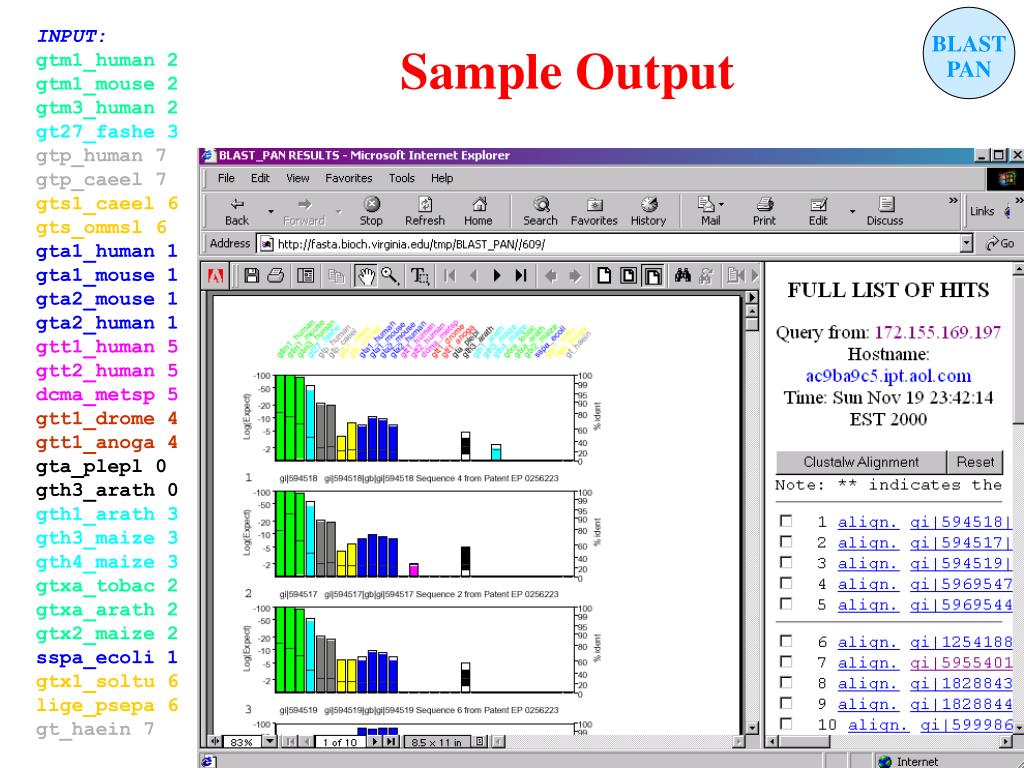The image size is (1024, 768).
Task: Open the align. link for hit 10
Action: 878,725
